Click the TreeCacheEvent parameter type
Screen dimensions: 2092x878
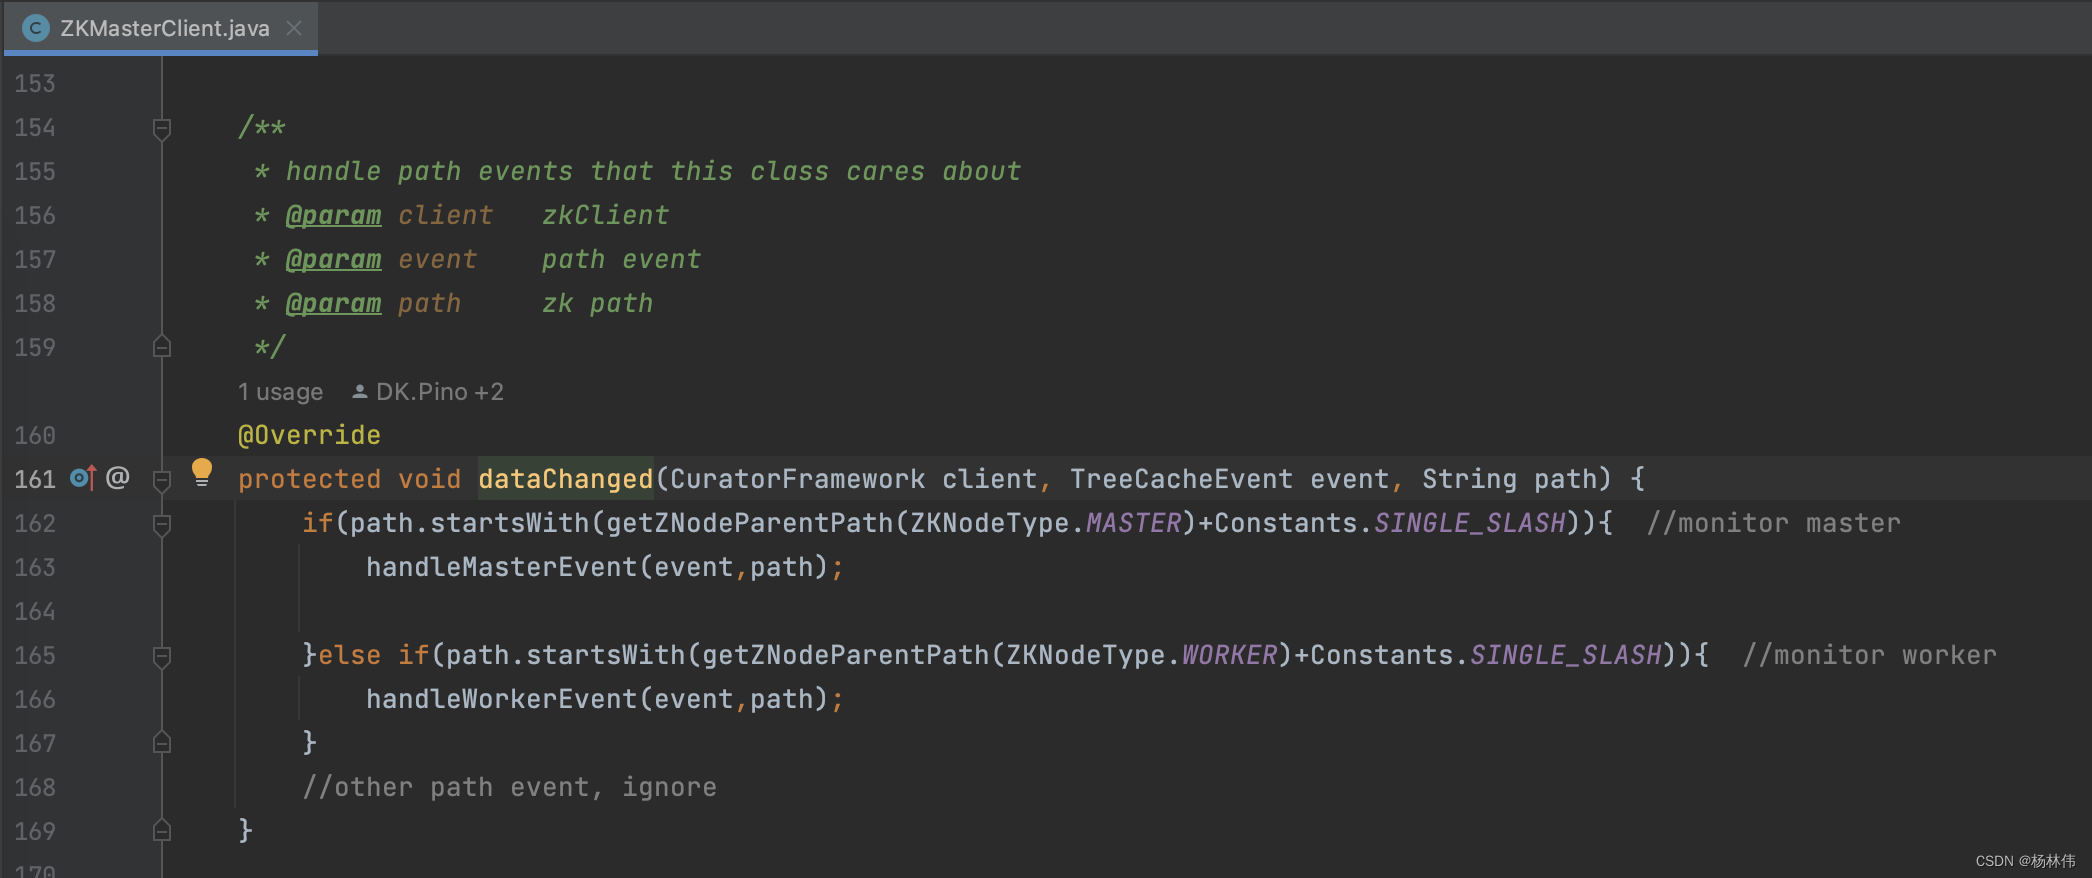pos(1181,479)
